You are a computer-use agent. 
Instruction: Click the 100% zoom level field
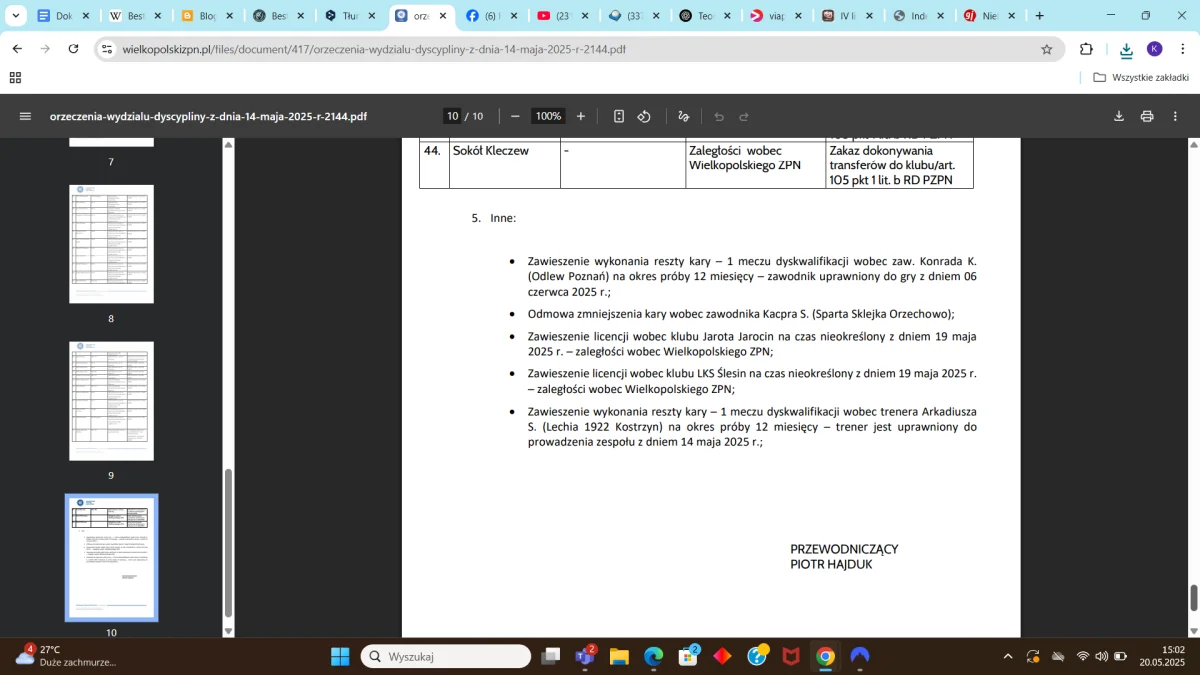(x=548, y=116)
